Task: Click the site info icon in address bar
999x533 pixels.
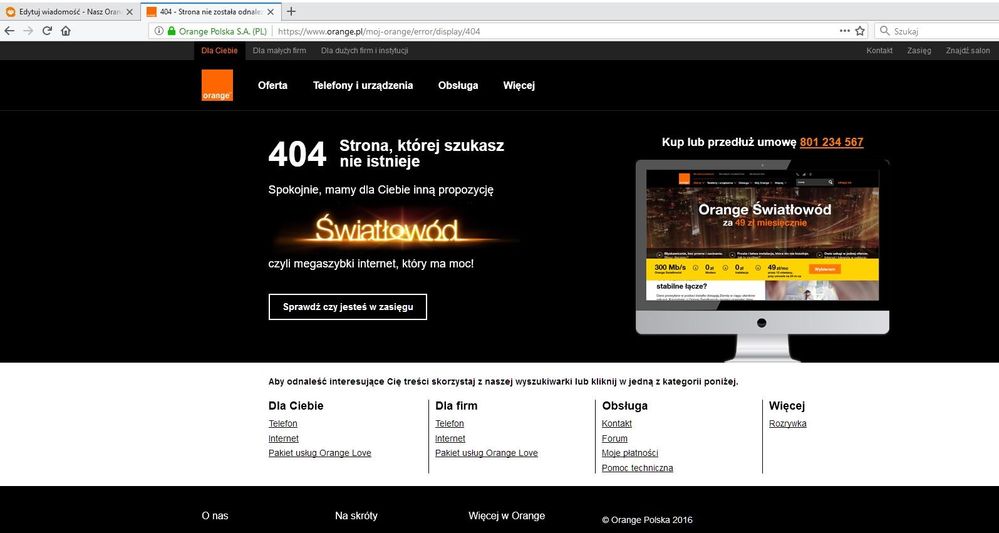Action: (159, 31)
